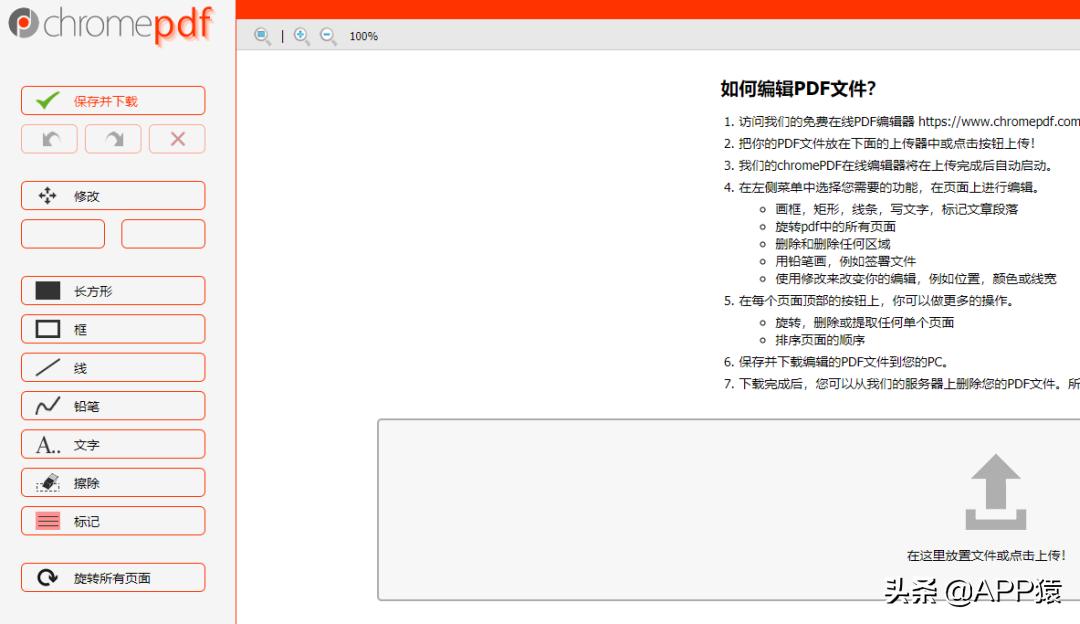Viewport: 1080px width, 624px height.
Task: Click 保存并下载 to save and download
Action: pyautogui.click(x=112, y=100)
